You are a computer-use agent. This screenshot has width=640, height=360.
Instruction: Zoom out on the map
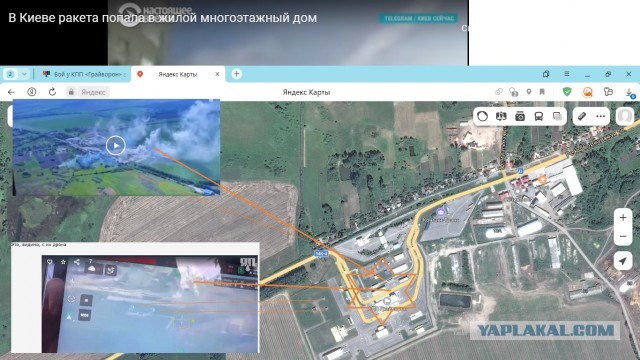(623, 236)
